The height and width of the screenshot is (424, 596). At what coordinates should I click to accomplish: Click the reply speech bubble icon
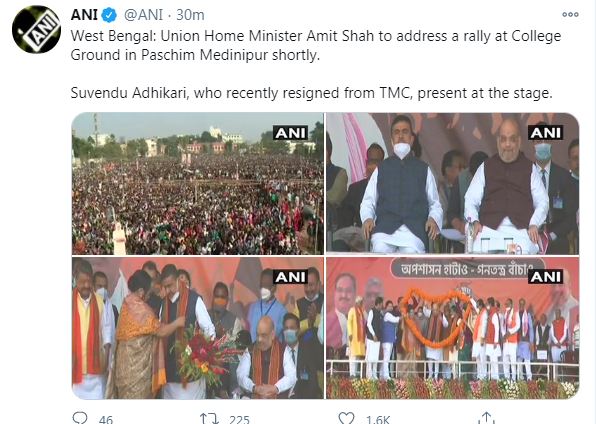pos(80,418)
